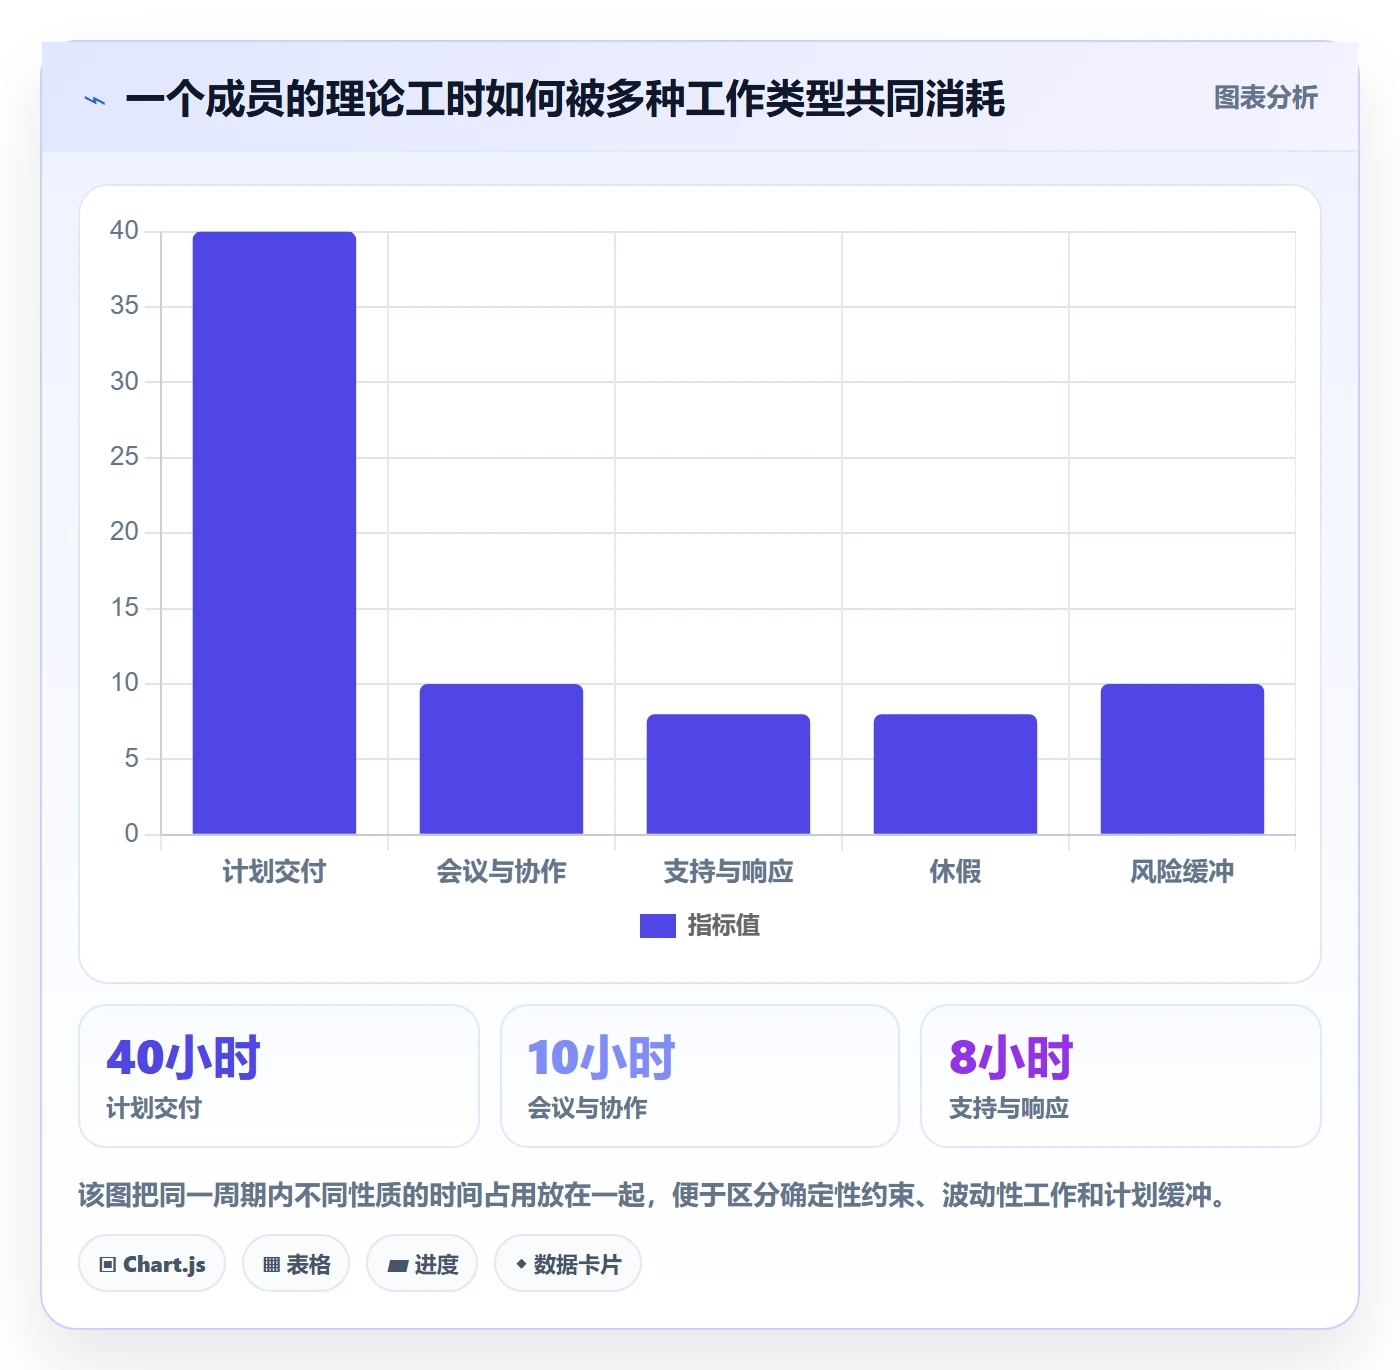Click the y-axis value 25
The height and width of the screenshot is (1370, 1400).
[x=124, y=457]
